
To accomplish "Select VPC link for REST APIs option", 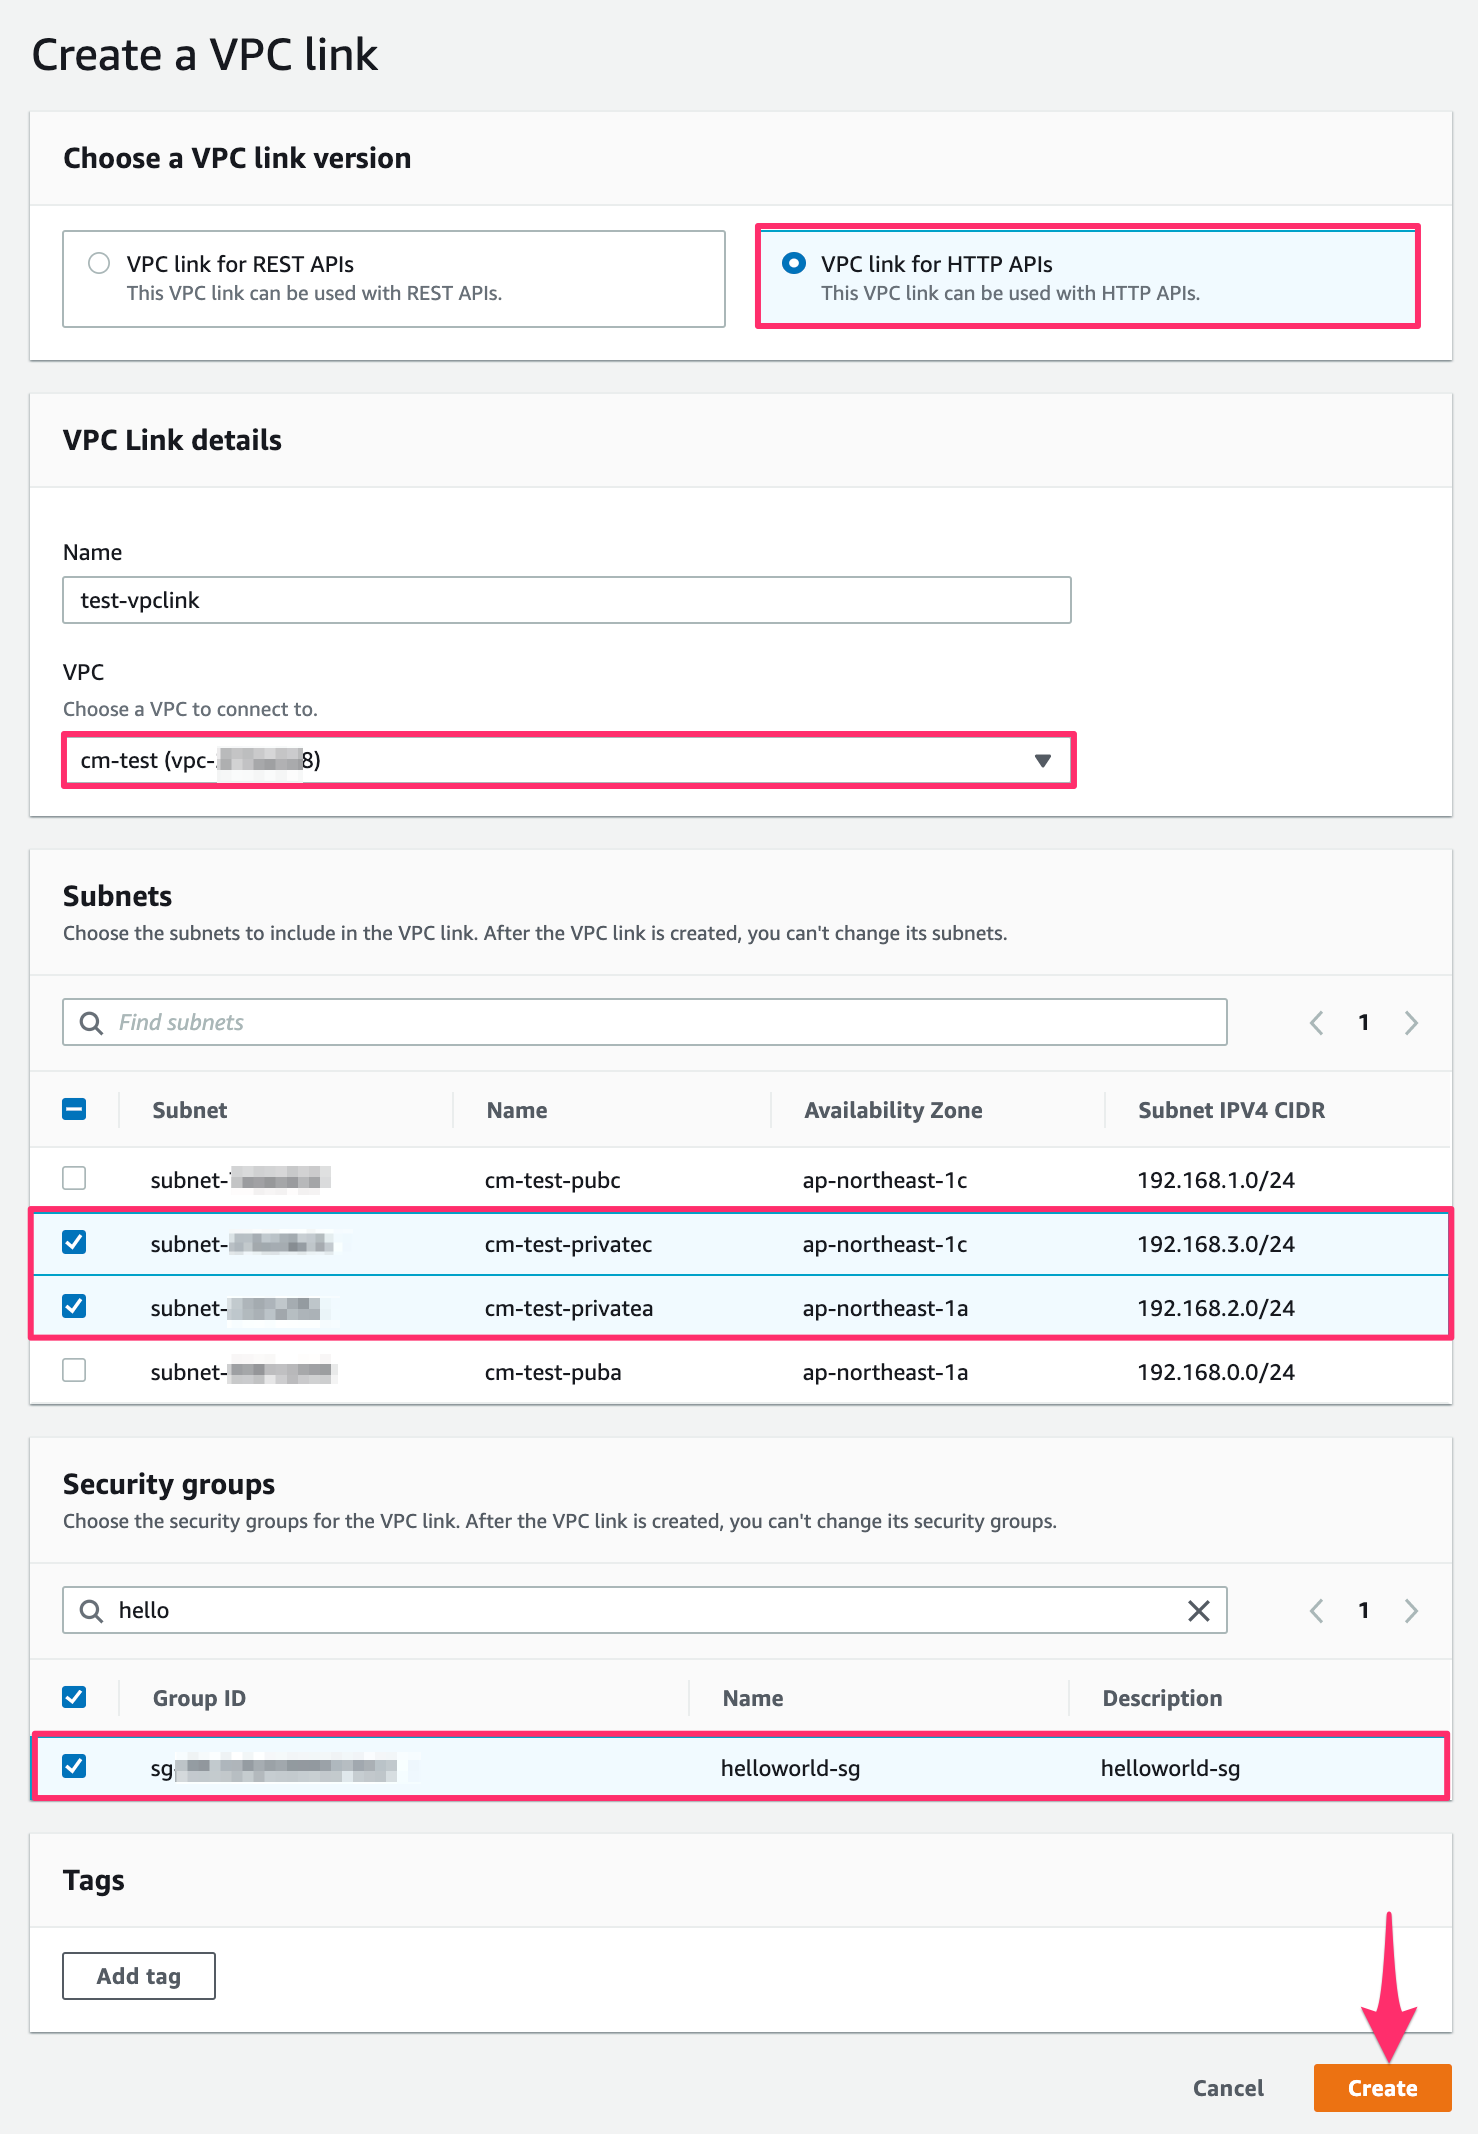I will [99, 264].
